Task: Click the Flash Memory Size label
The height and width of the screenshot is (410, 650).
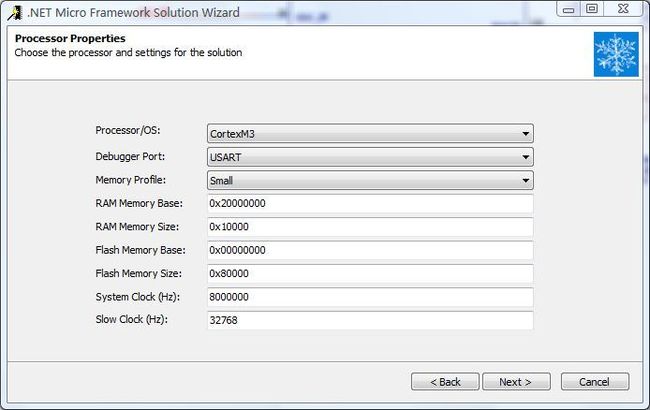Action: point(138,274)
